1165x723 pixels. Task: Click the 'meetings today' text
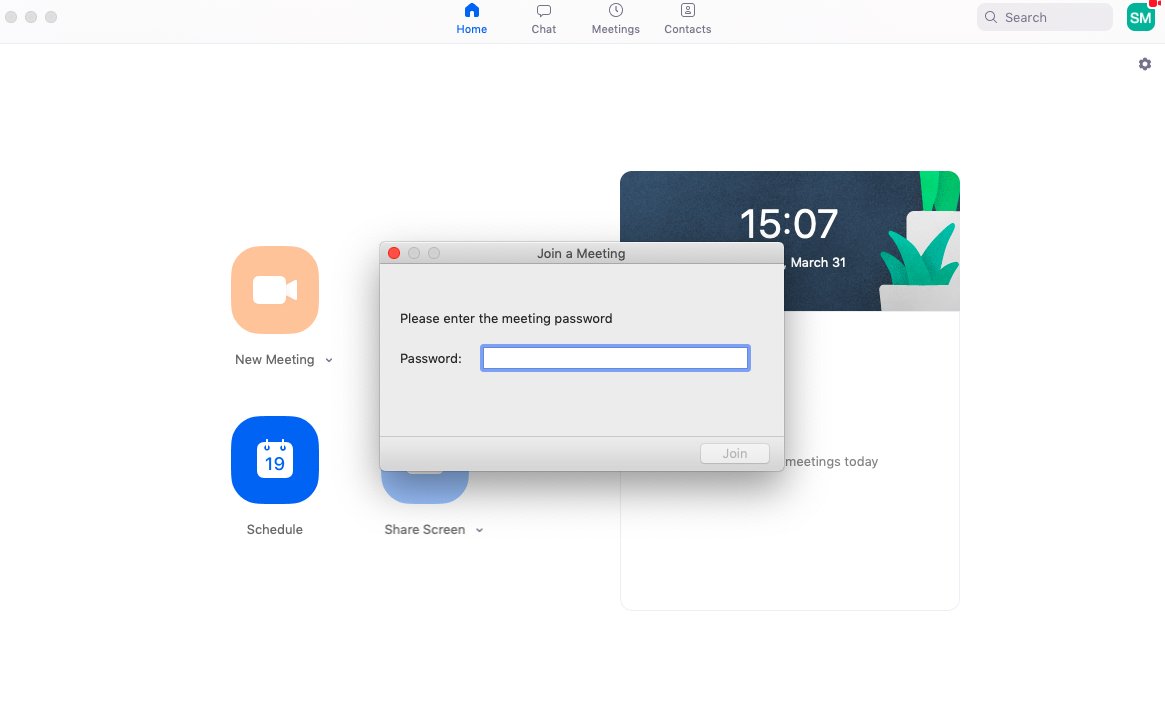(x=831, y=461)
